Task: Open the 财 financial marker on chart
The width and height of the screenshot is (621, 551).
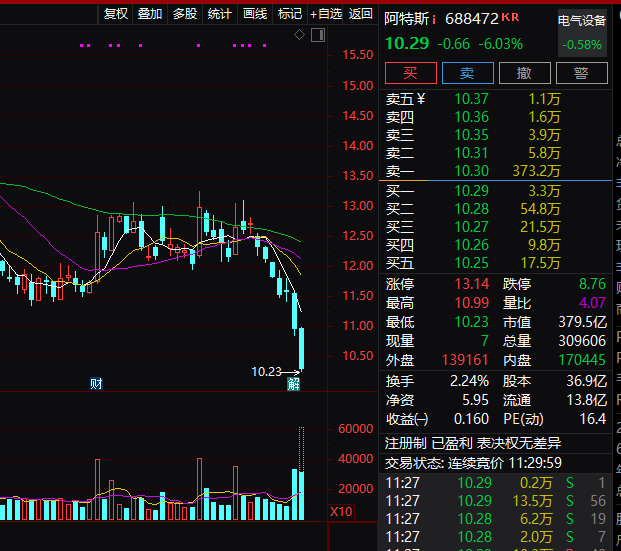Action: coord(96,383)
